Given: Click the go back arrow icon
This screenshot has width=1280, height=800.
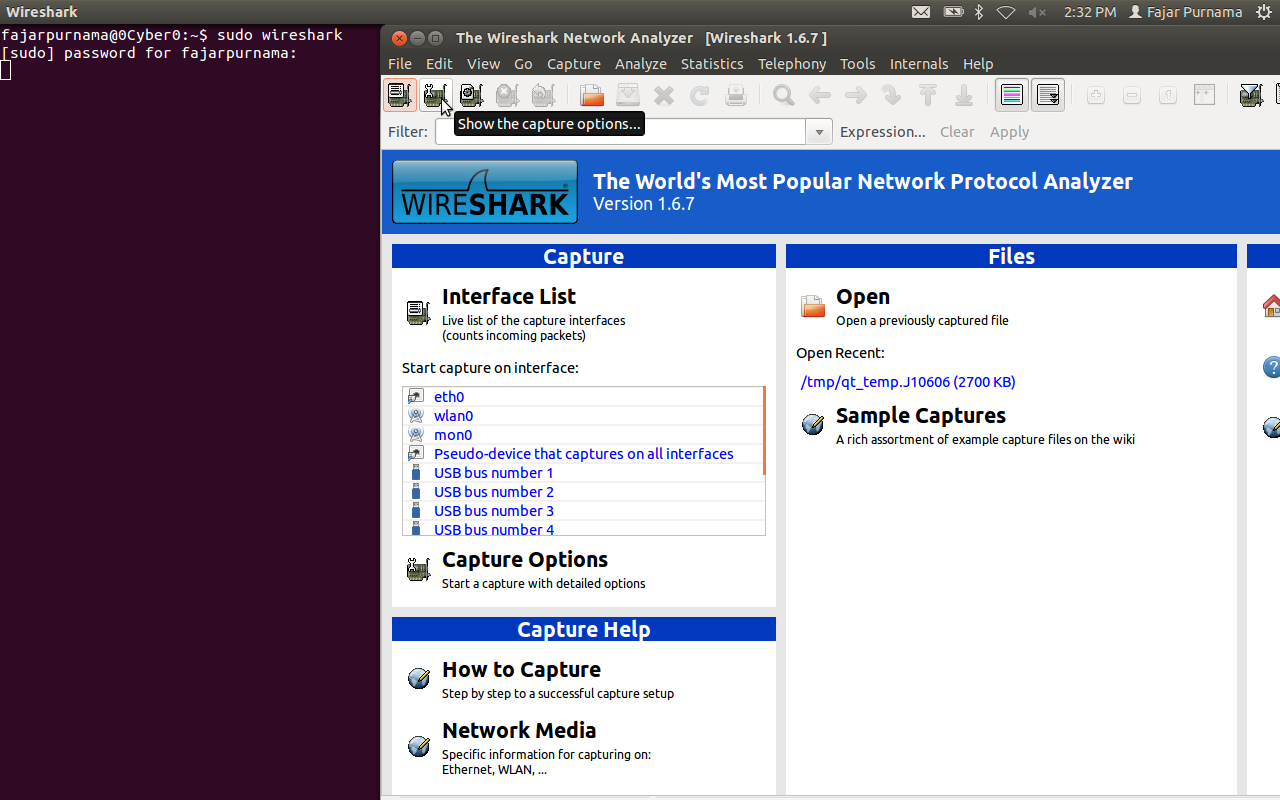Looking at the screenshot, I should click(820, 95).
